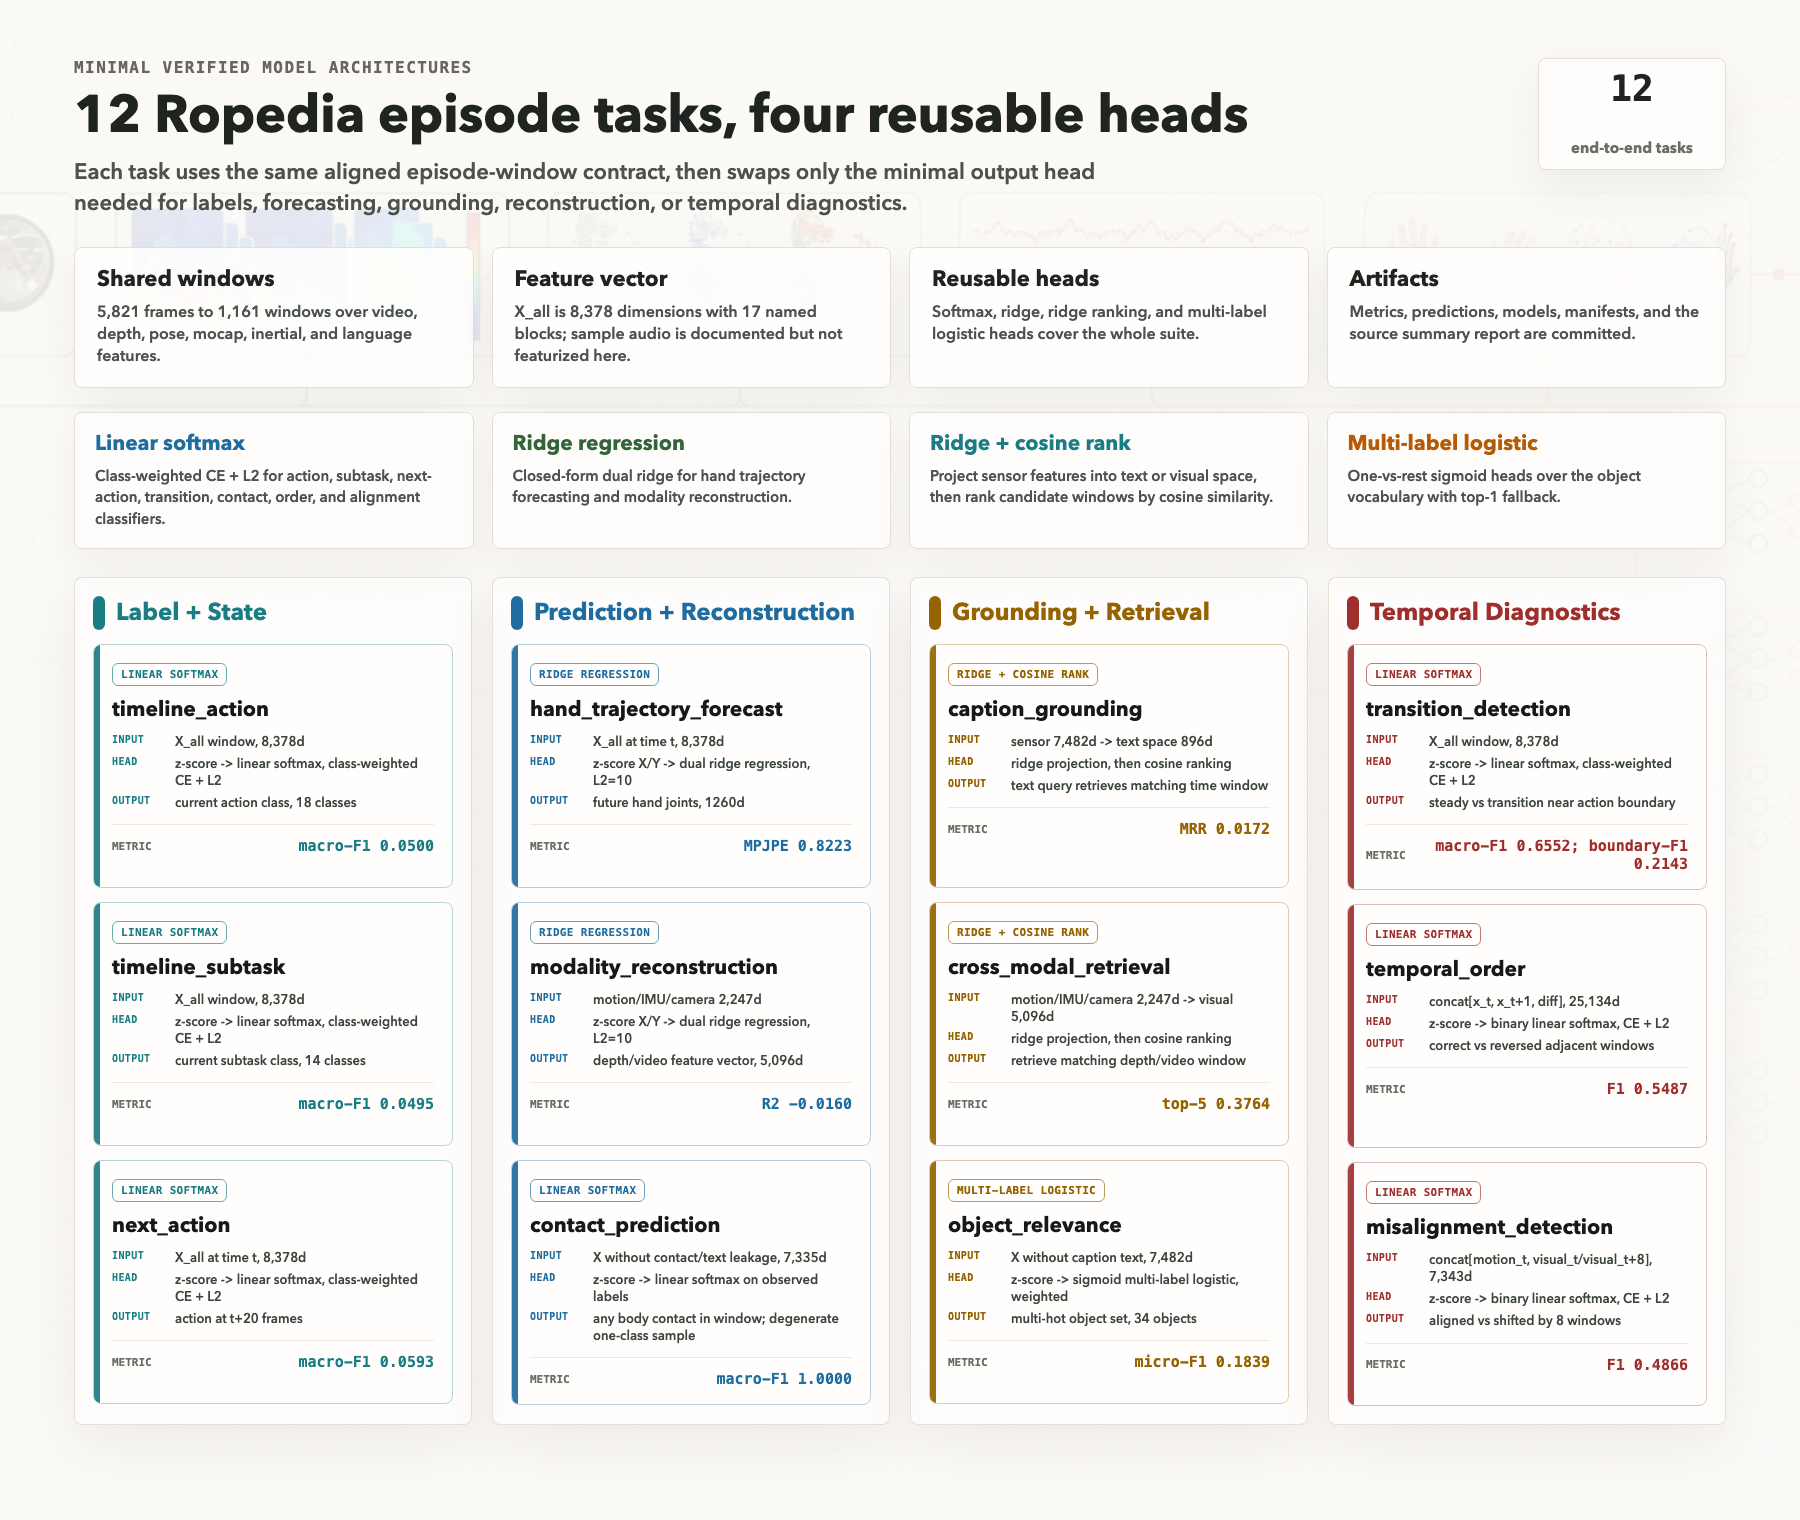Select the "MRR 0.0172" metric value

coord(1224,829)
